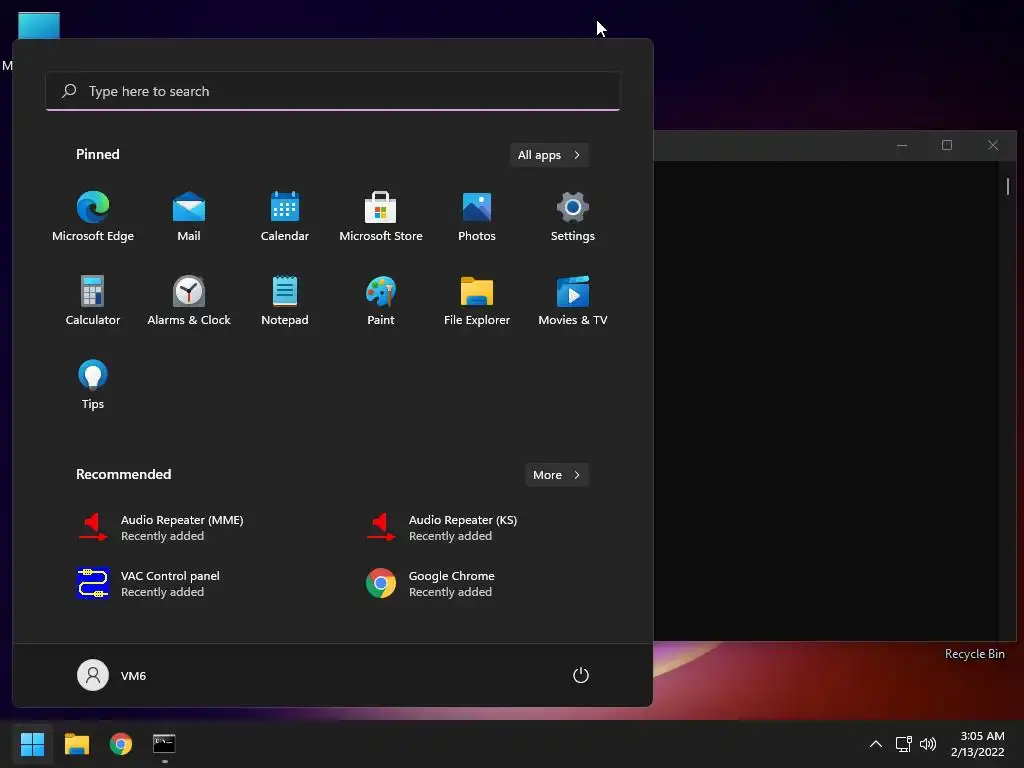This screenshot has width=1024, height=768.
Task: Open Microsoft Store
Action: point(381,217)
